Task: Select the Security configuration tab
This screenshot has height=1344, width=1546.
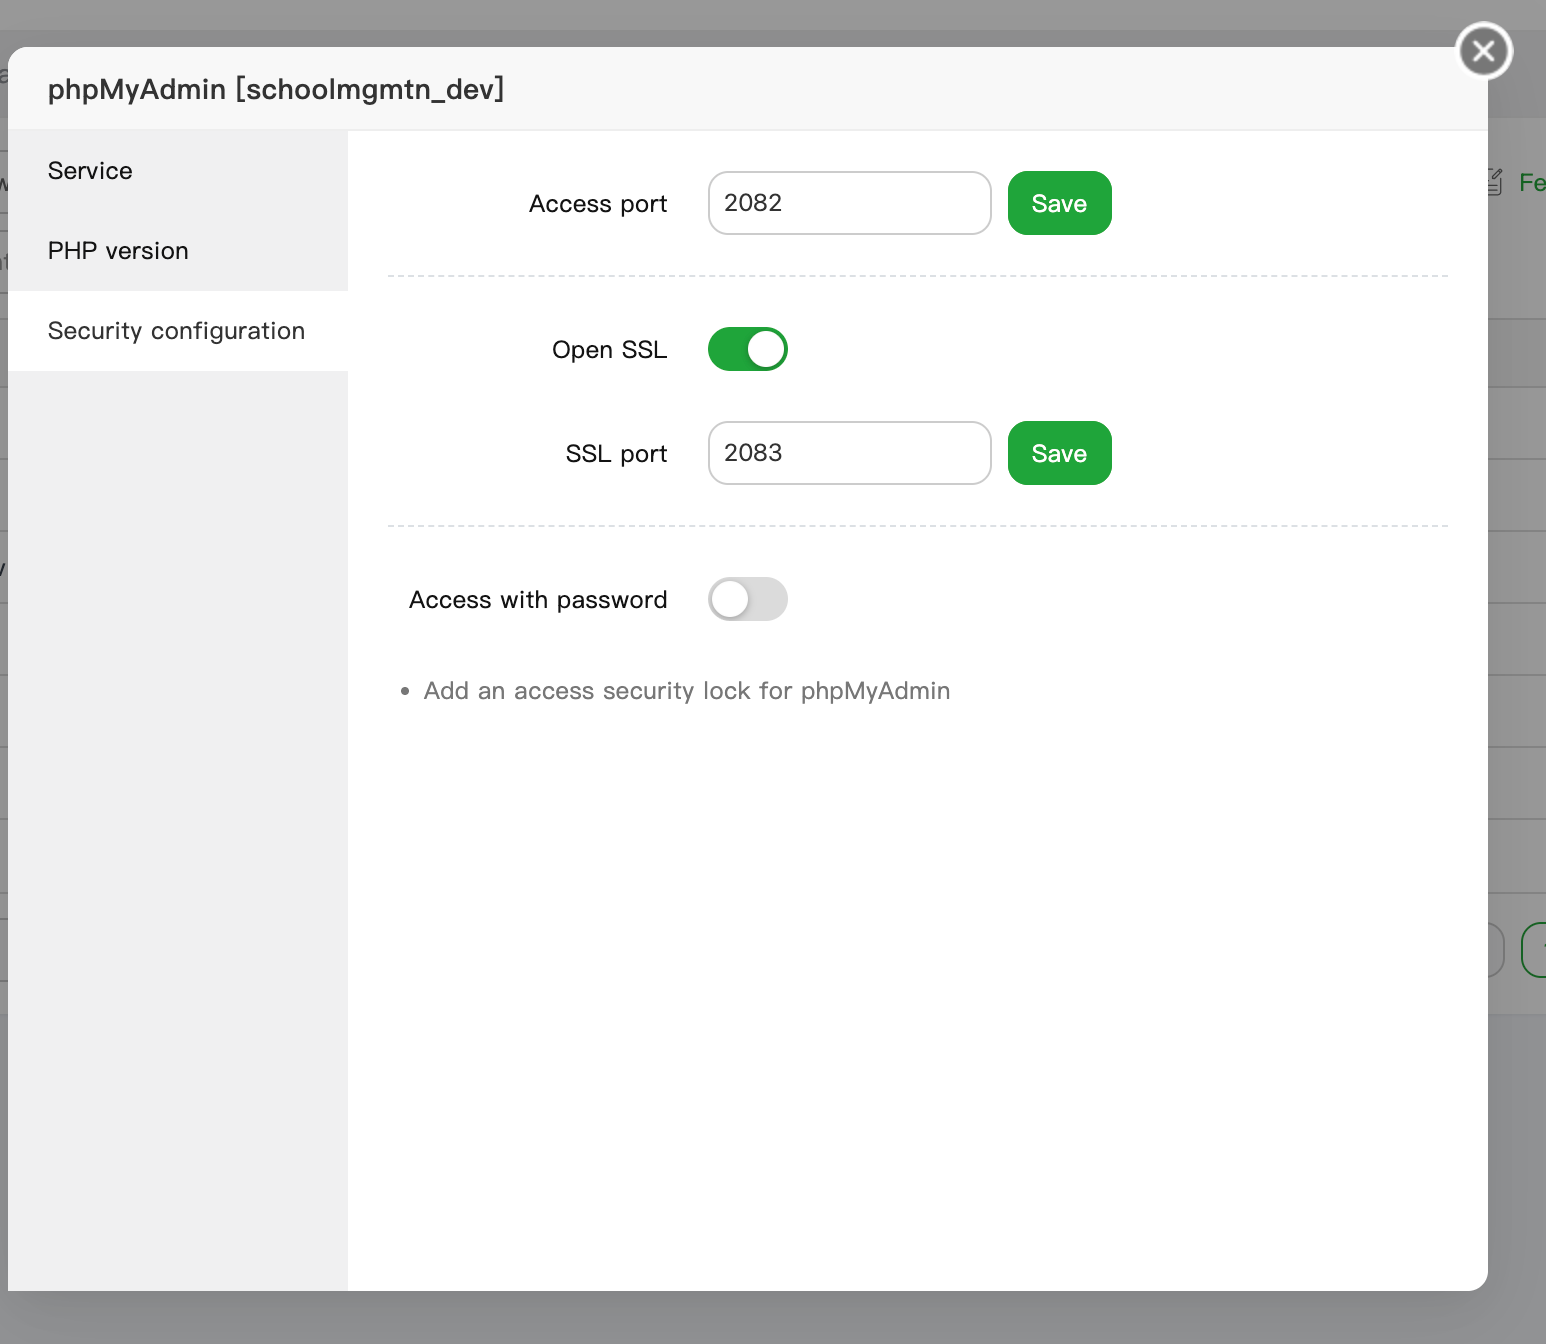Action: pyautogui.click(x=178, y=331)
